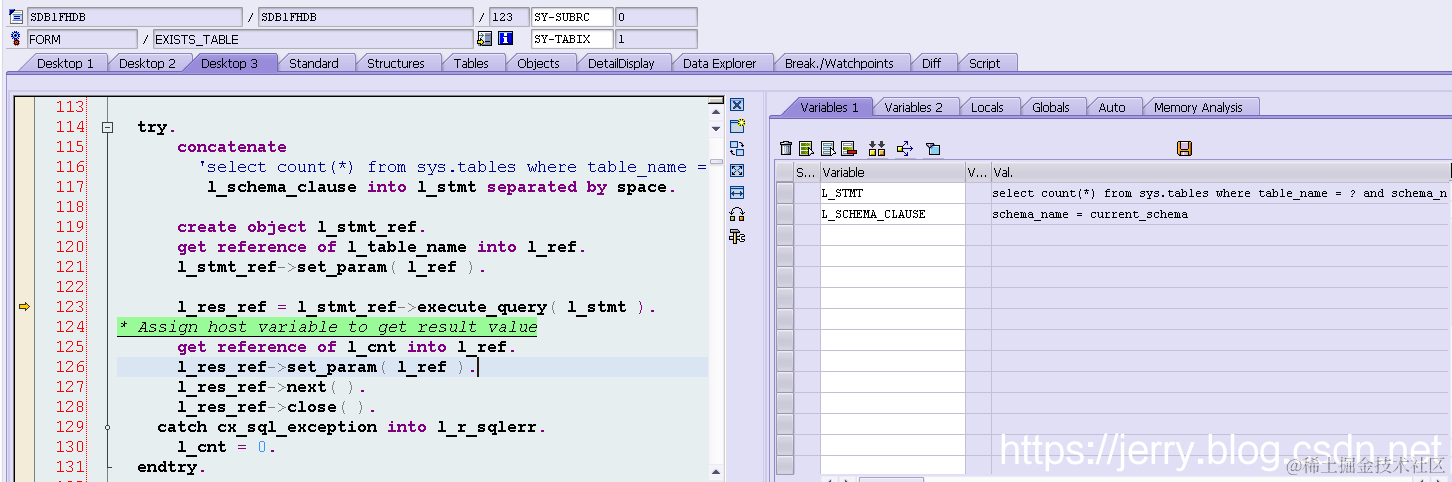Screen dimensions: 1452x482
Task: Open the Script tab
Action: coord(984,63)
